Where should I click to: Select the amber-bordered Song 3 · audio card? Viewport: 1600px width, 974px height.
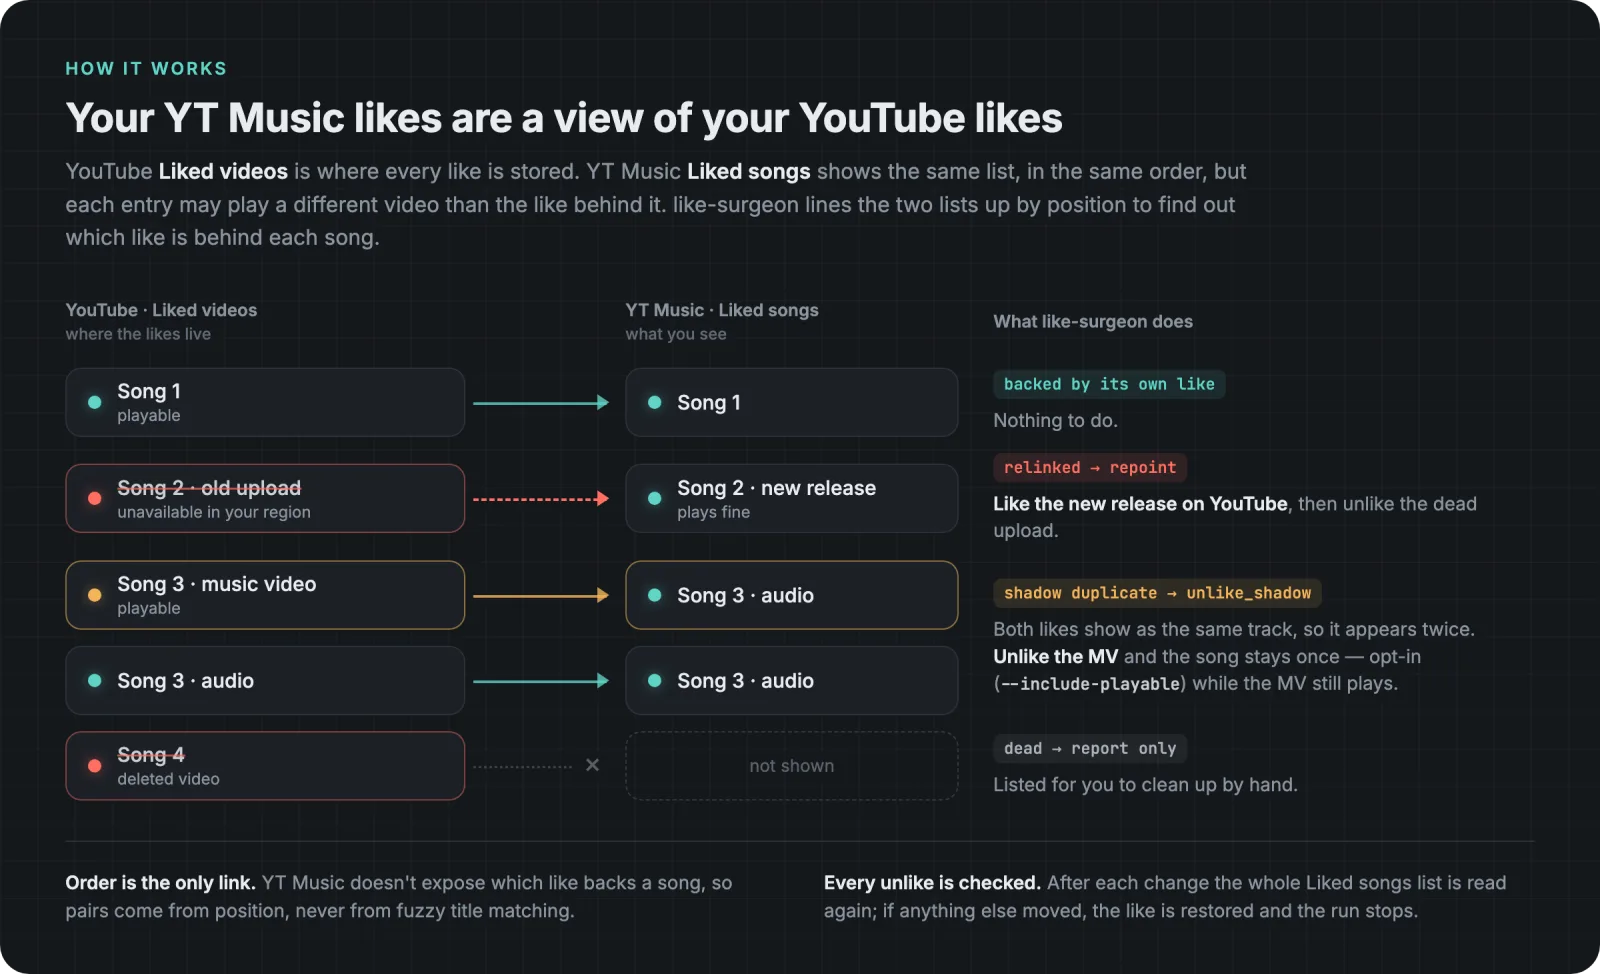(x=791, y=595)
